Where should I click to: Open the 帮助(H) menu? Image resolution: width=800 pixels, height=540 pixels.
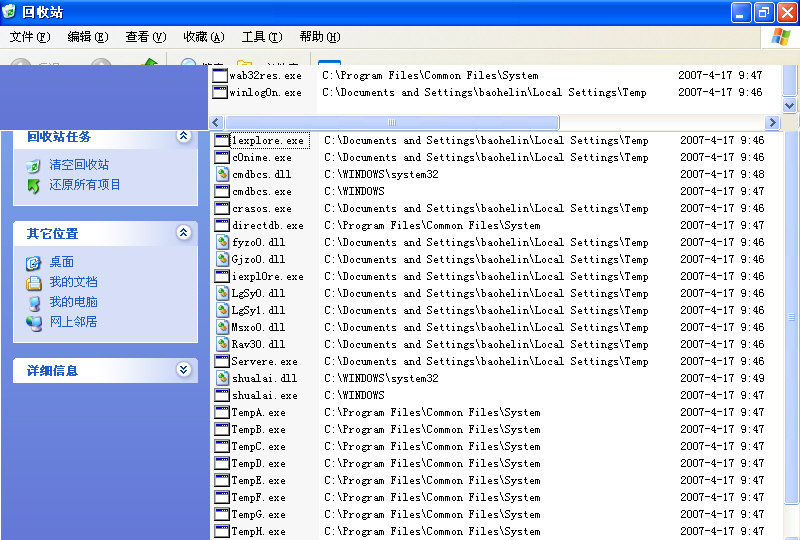[320, 37]
